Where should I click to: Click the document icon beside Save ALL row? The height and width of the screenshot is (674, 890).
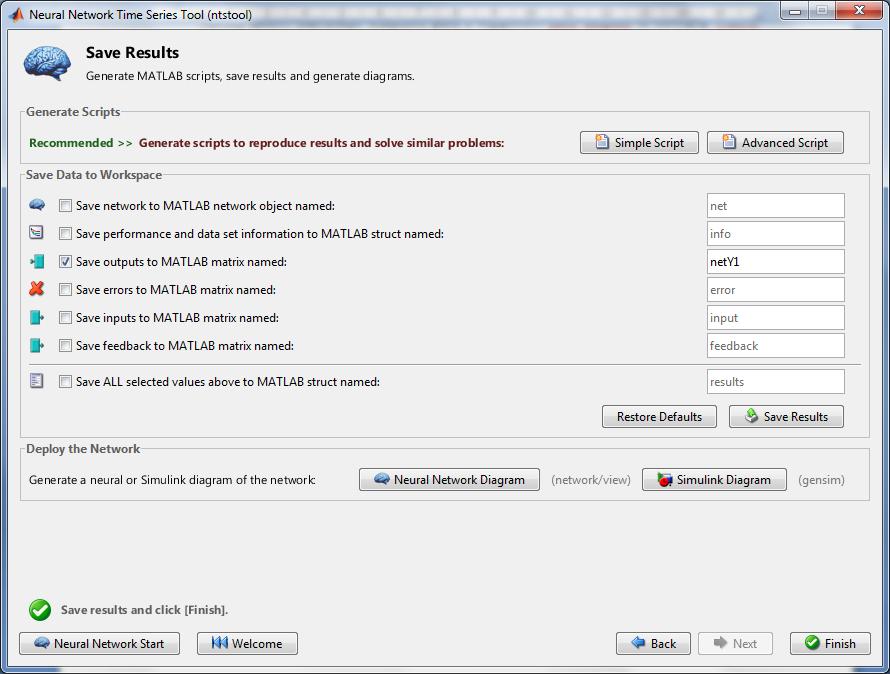[36, 380]
